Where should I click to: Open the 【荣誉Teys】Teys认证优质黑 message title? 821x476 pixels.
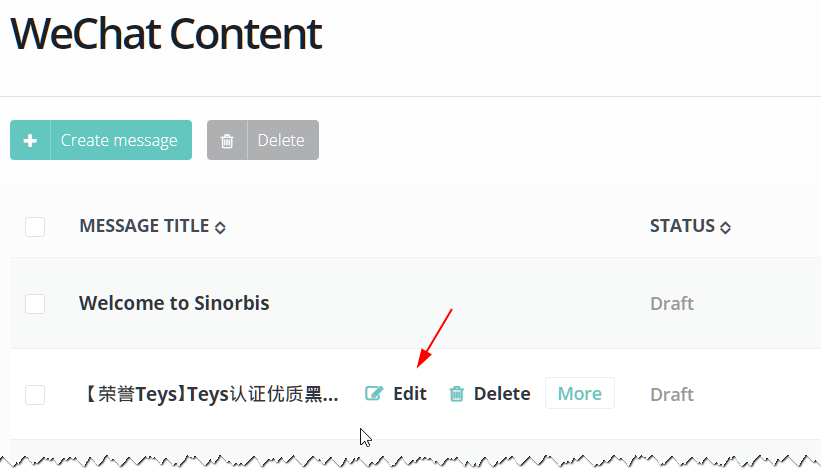[x=209, y=394]
